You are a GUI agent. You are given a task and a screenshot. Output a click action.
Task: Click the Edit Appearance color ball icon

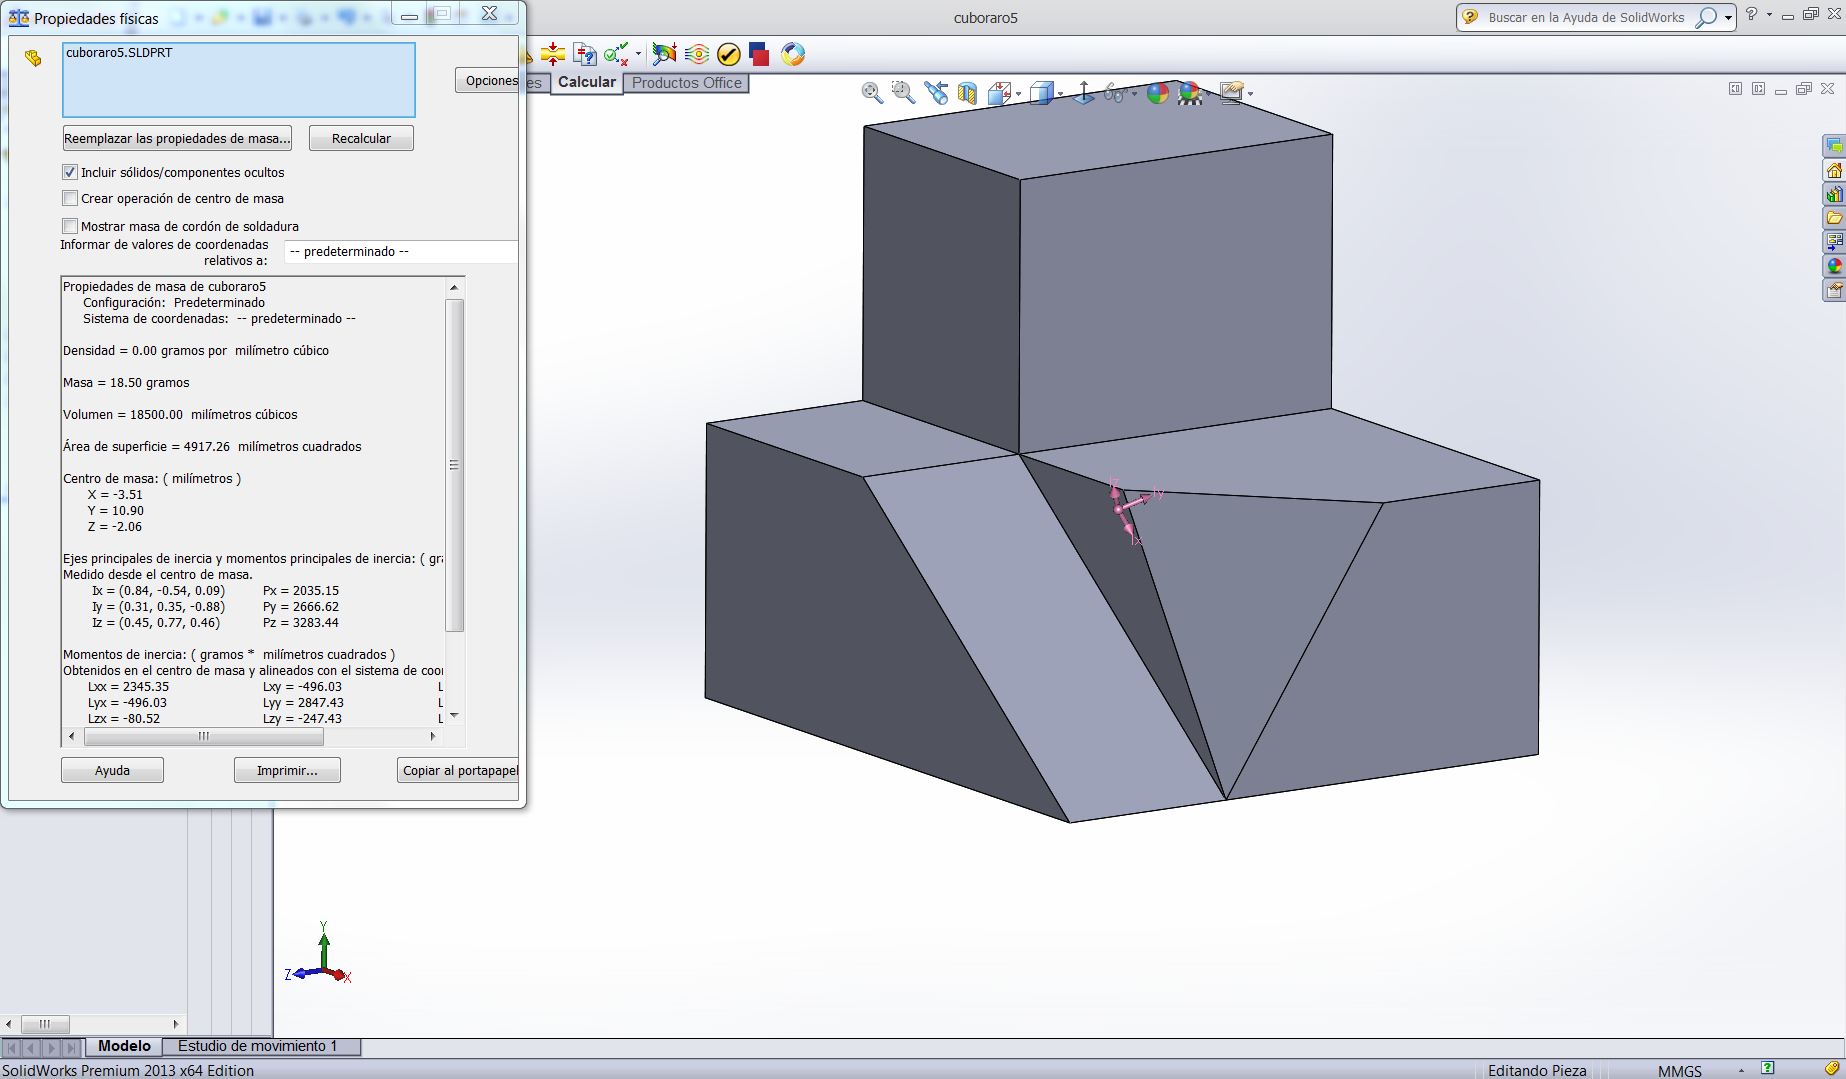(x=1158, y=93)
